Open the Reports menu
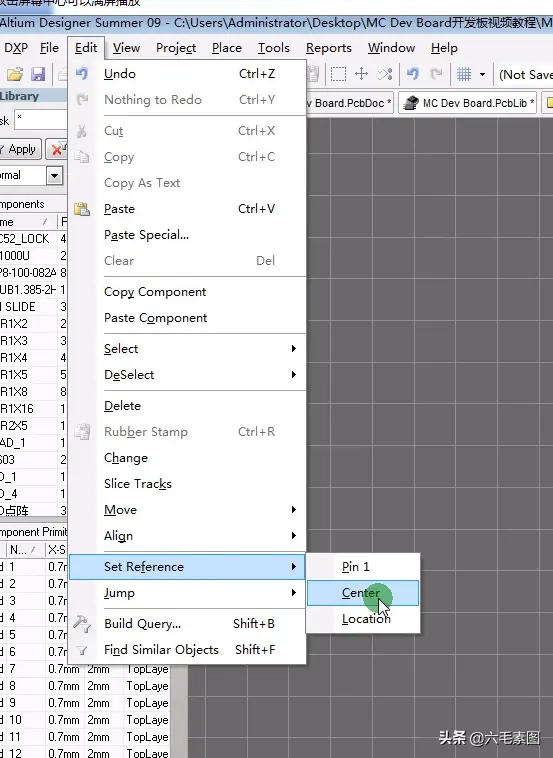Viewport: 553px width, 758px height. (329, 48)
